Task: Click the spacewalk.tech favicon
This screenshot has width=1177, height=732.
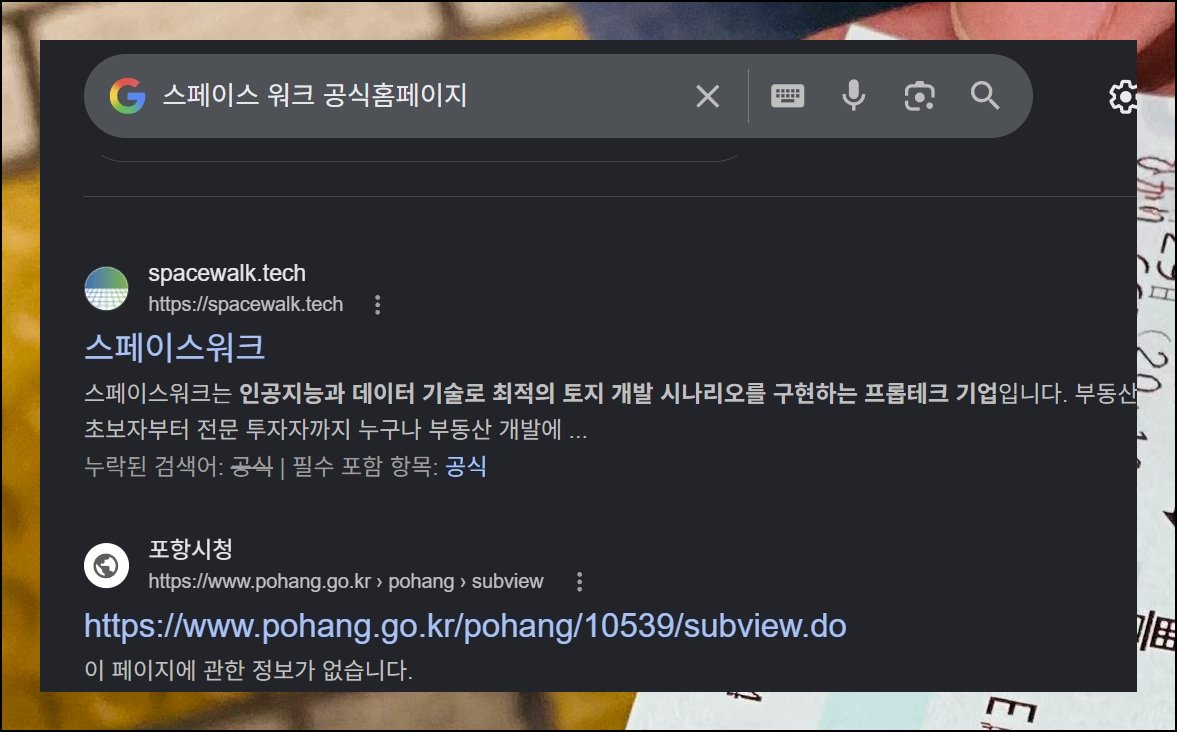Action: [x=107, y=288]
